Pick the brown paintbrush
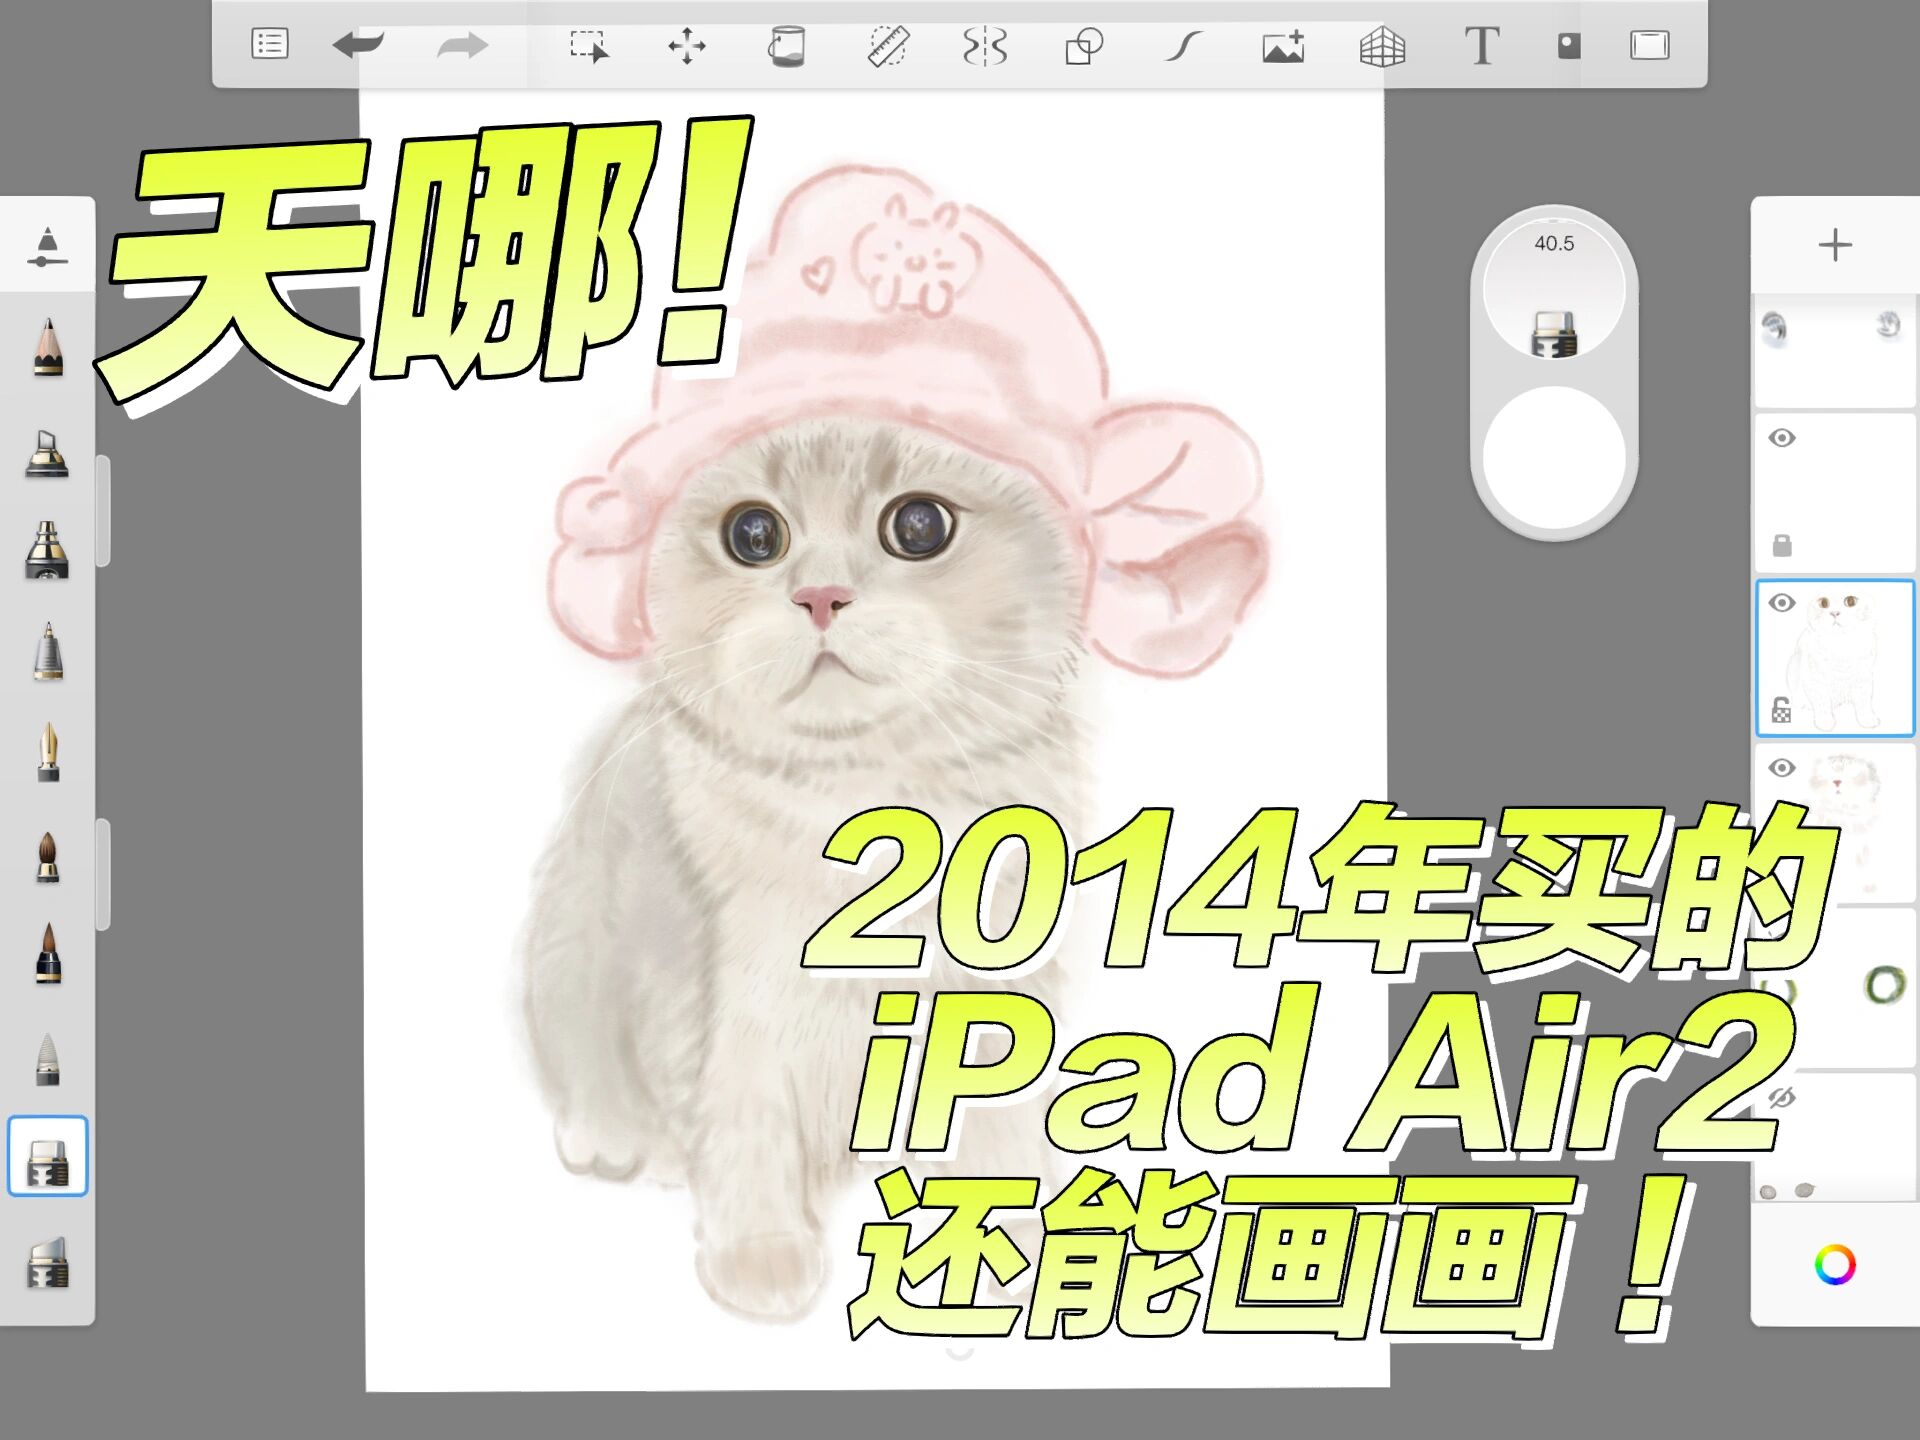Image resolution: width=1920 pixels, height=1440 pixels. coord(47,857)
